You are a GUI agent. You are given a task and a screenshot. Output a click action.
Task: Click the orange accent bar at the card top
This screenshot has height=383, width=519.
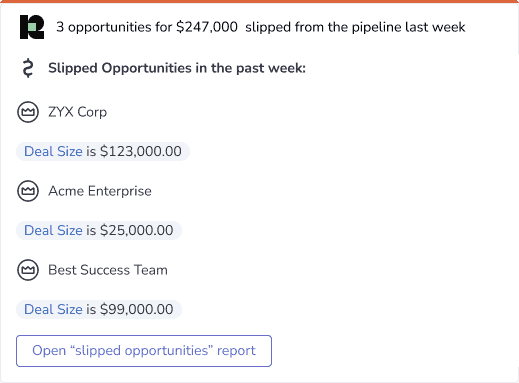[259, 1]
